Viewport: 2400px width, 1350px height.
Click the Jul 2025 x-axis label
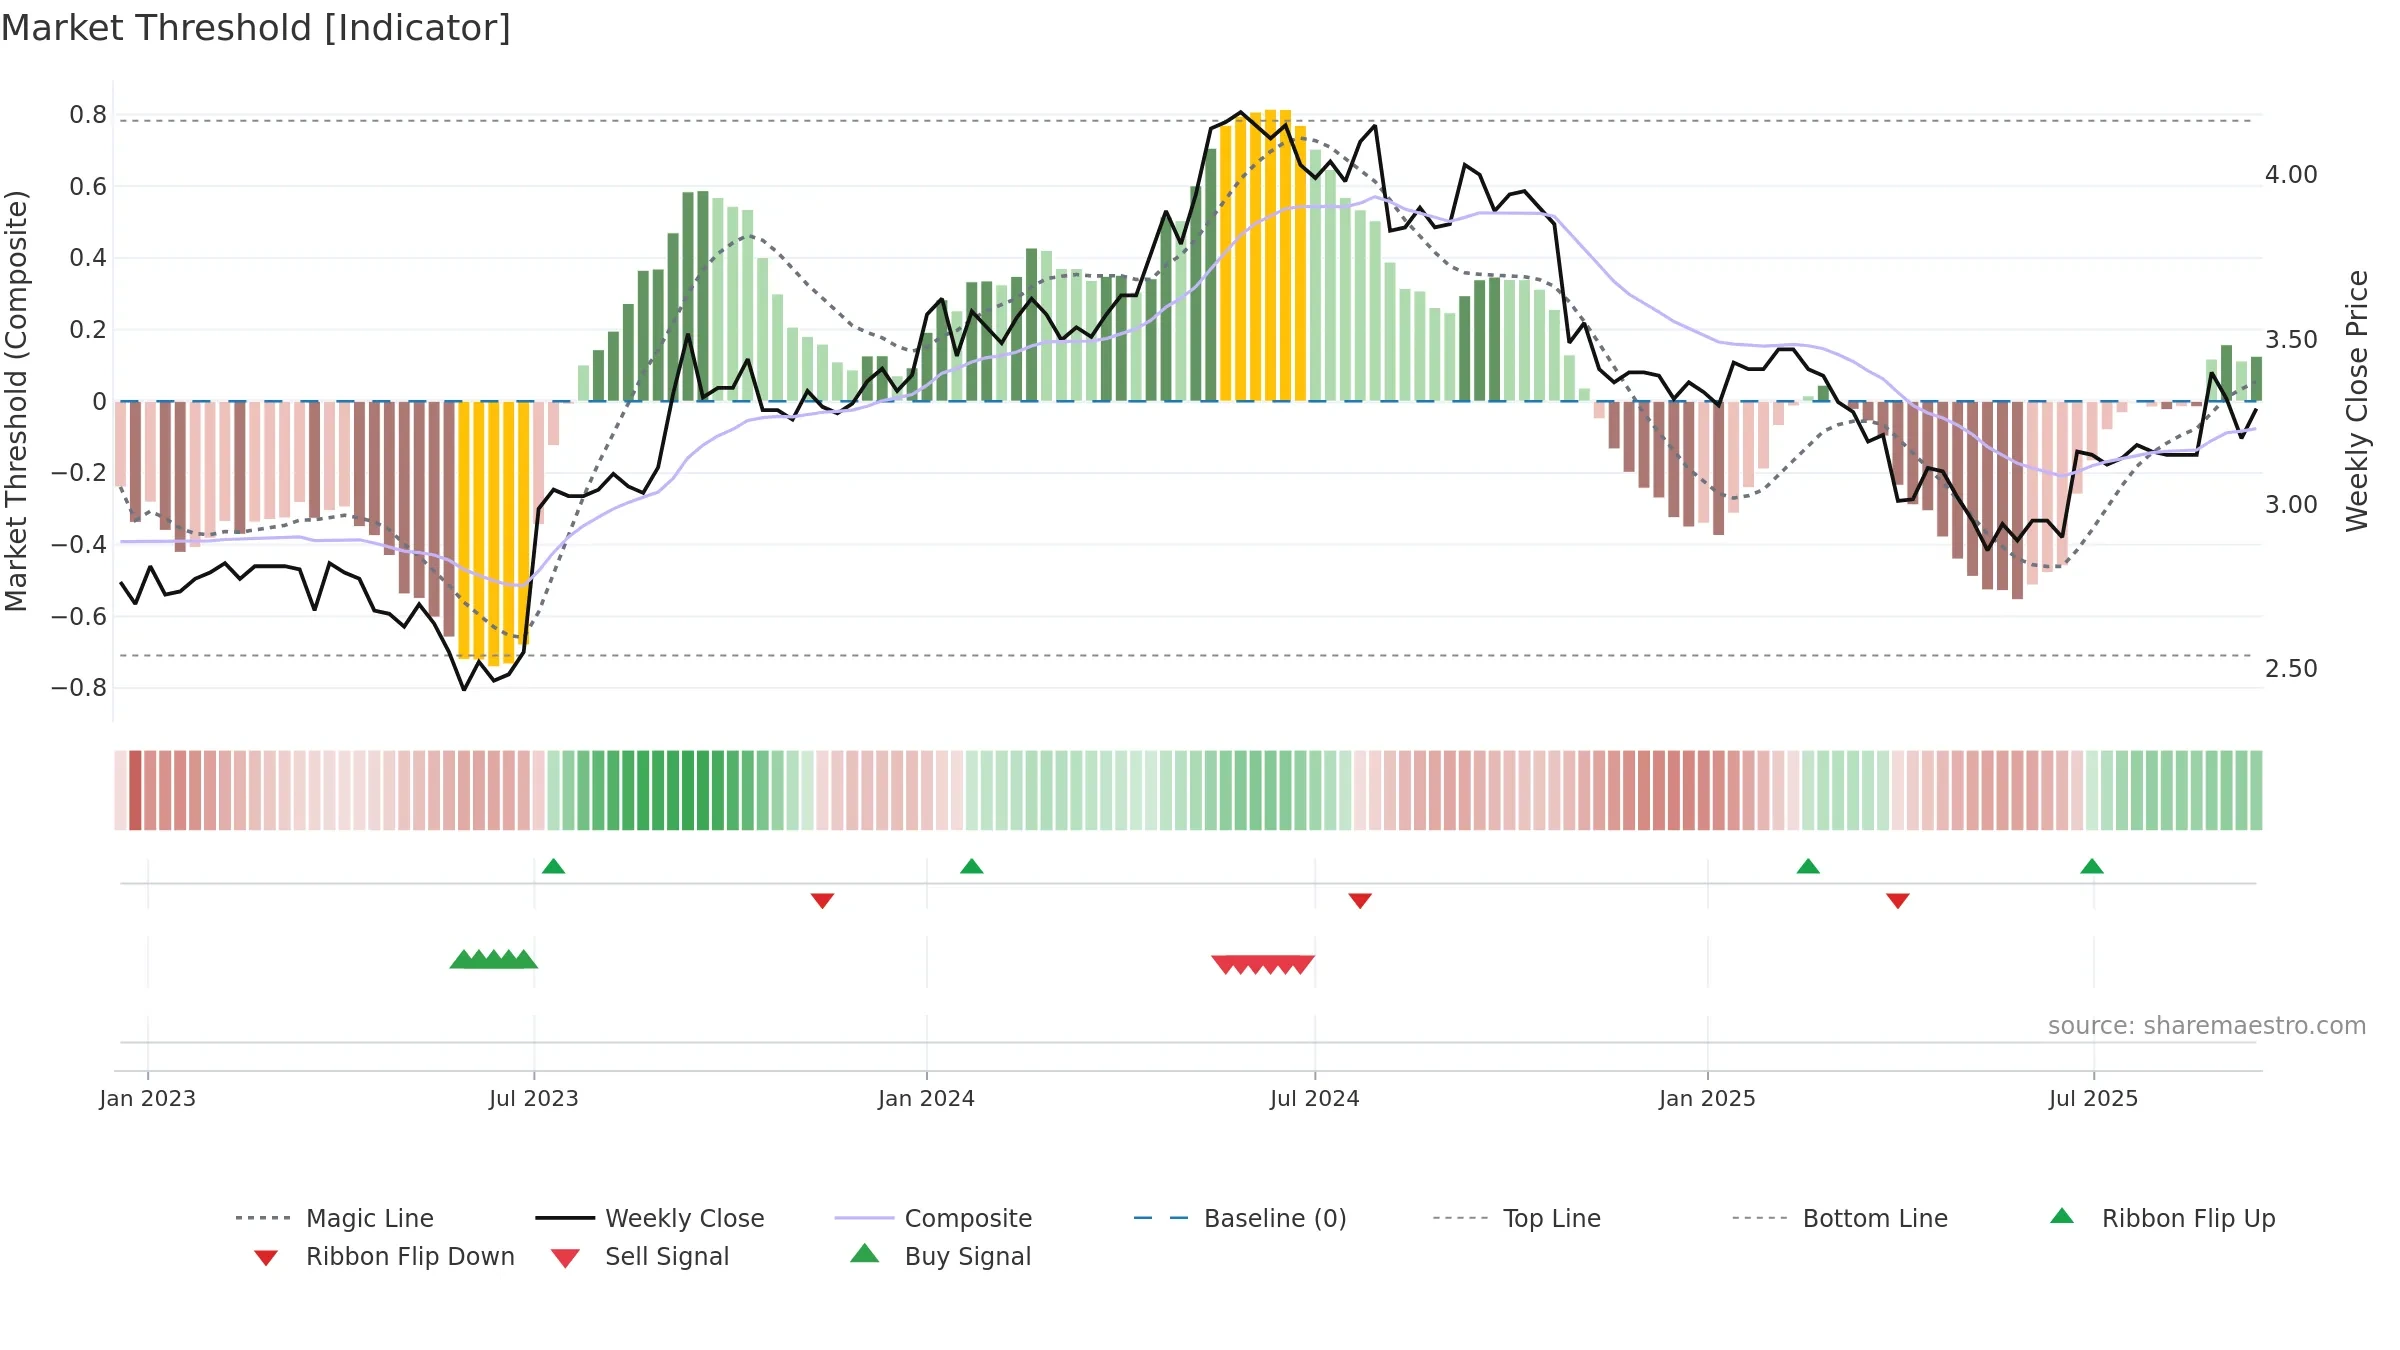tap(2094, 1098)
